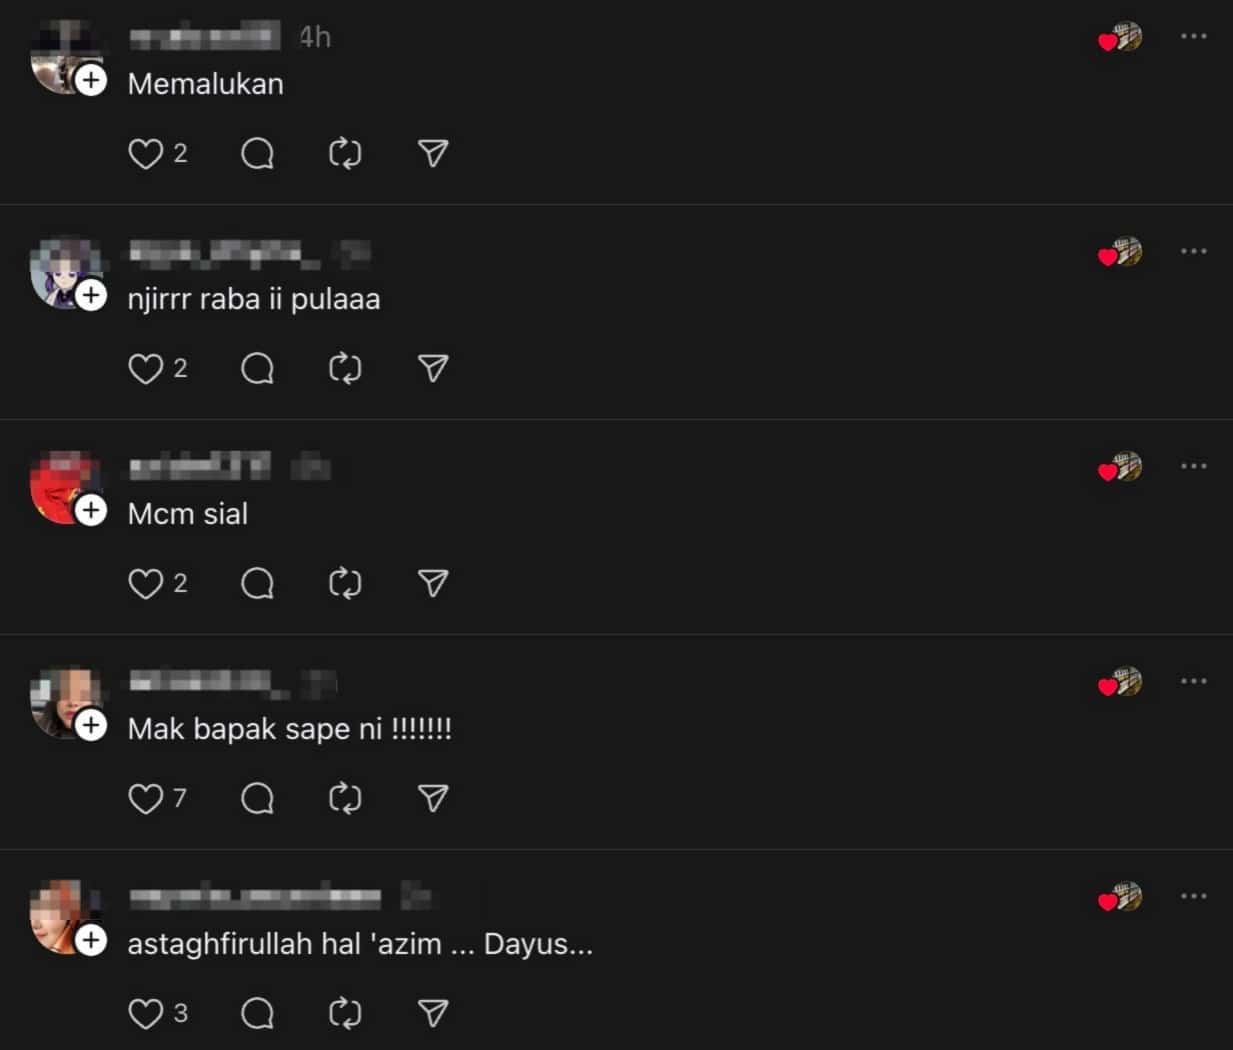The image size is (1233, 1050).
Task: Like the comment "Memalukan"
Action: pyautogui.click(x=146, y=152)
